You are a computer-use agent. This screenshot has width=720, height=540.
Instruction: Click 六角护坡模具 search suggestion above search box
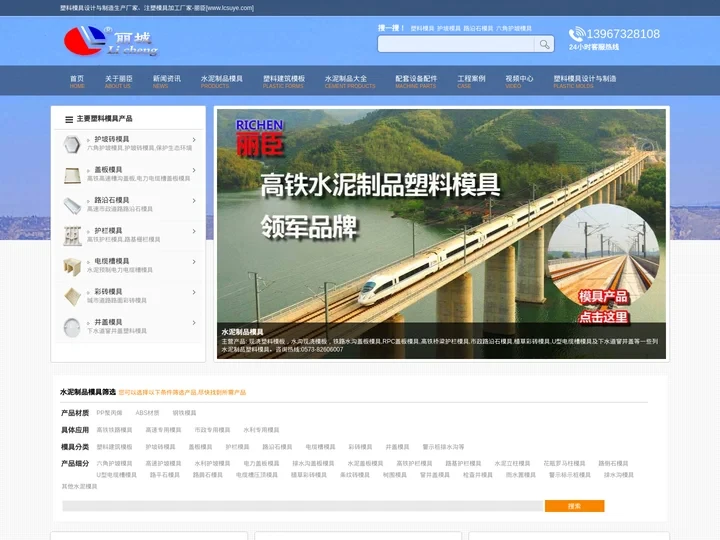coord(514,28)
